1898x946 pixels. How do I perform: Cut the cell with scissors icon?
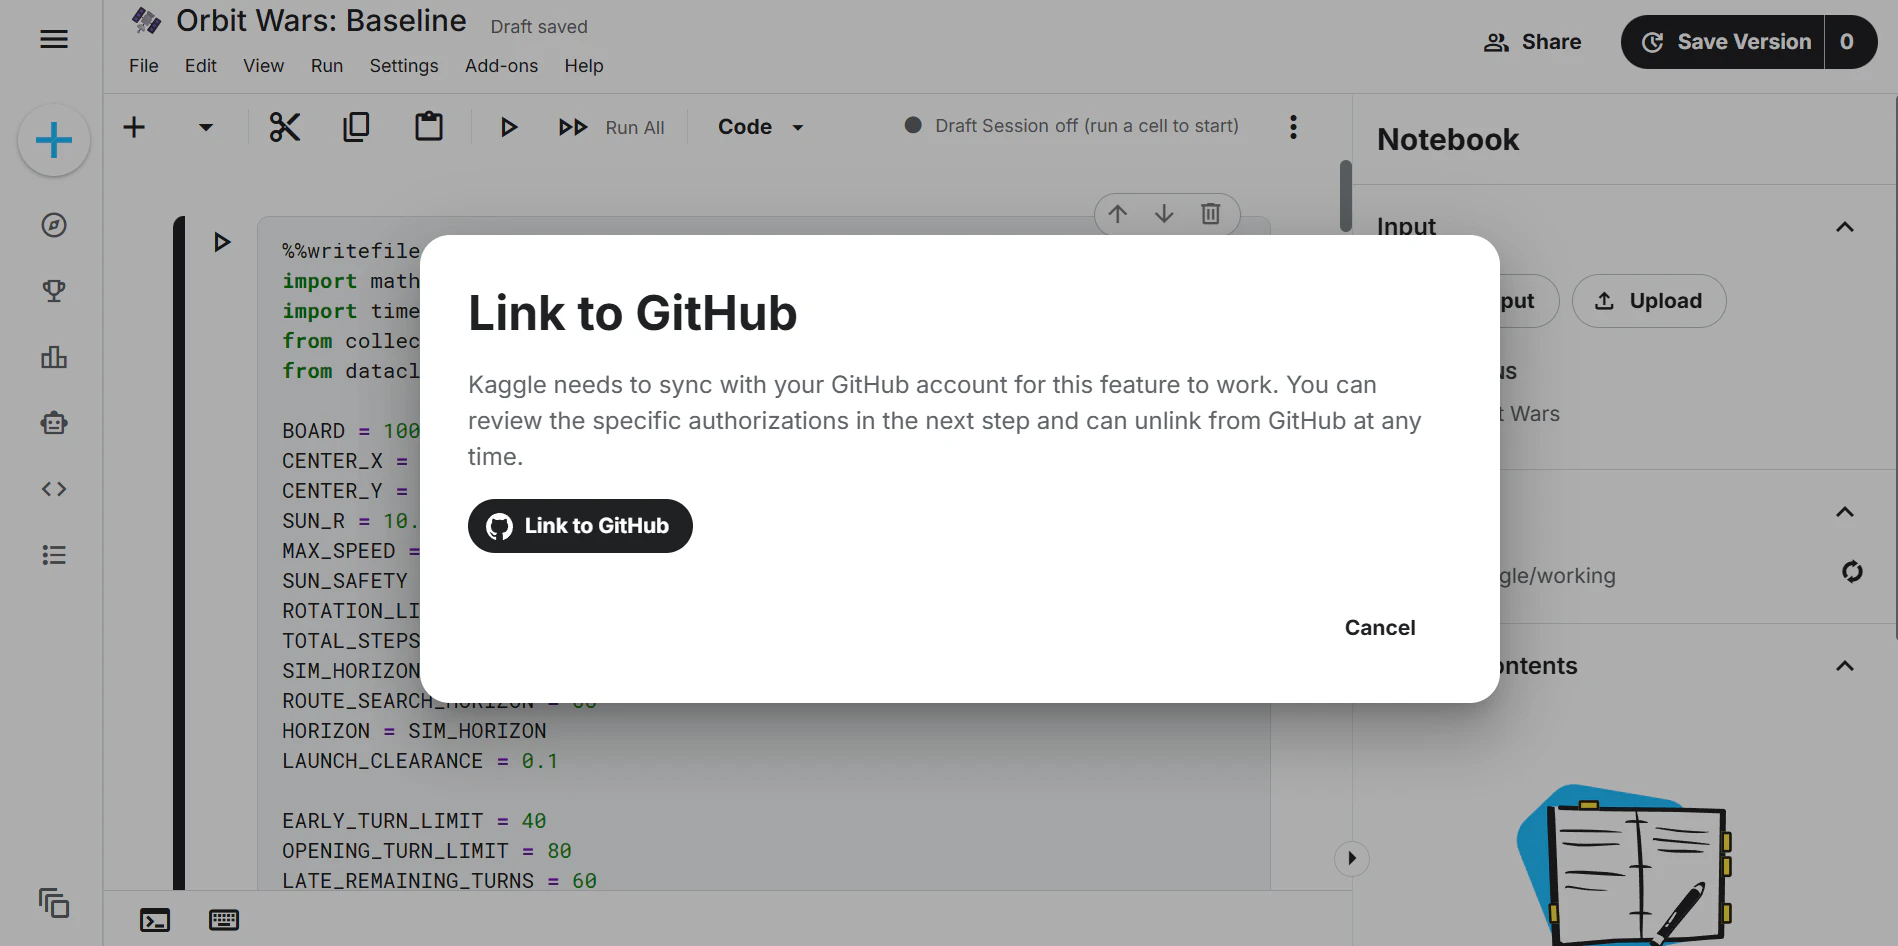(x=285, y=127)
